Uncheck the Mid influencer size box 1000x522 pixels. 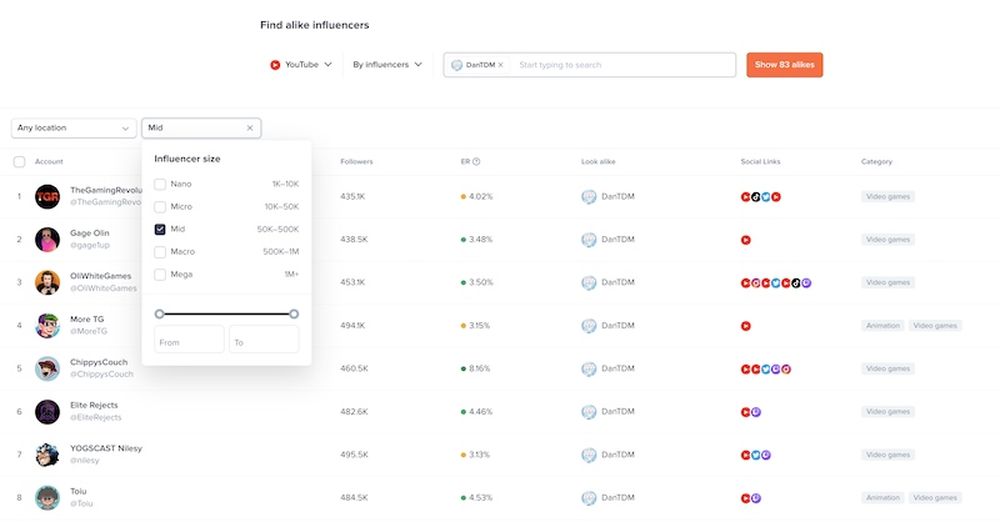click(x=160, y=229)
